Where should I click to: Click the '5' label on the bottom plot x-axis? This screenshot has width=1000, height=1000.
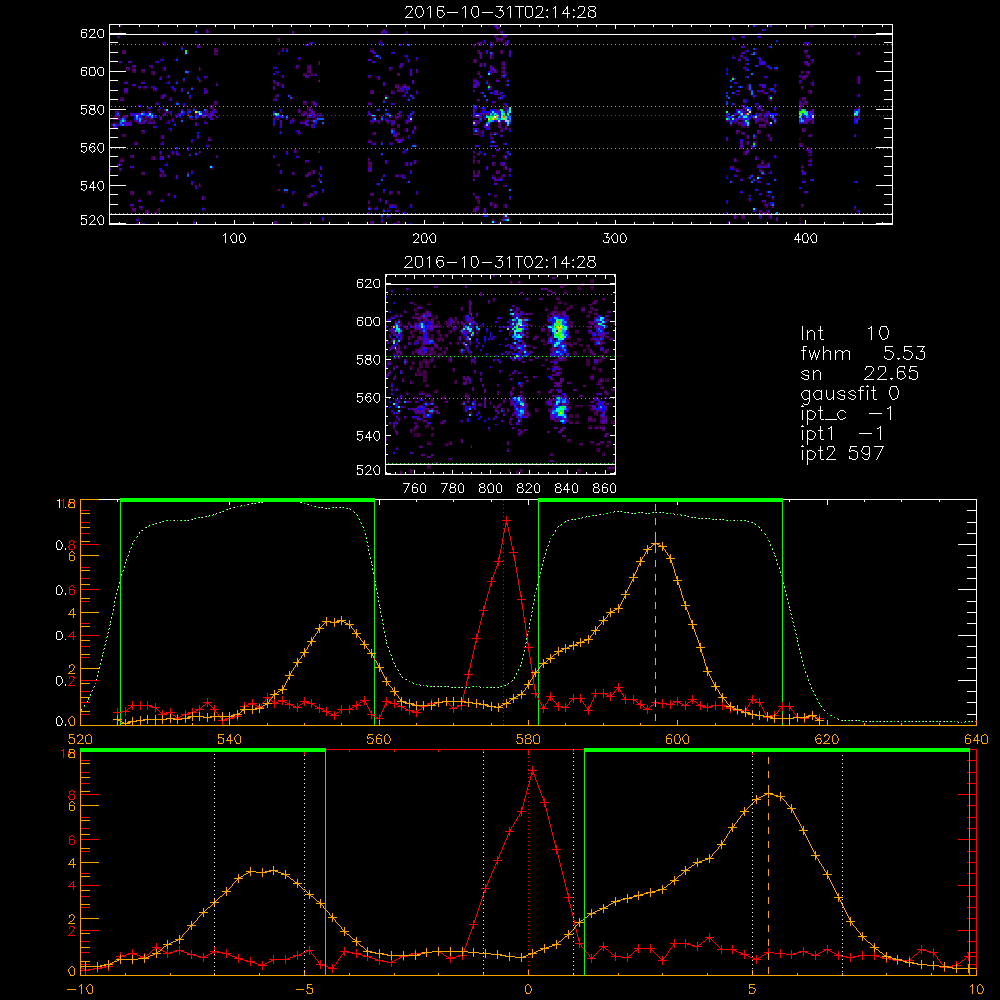click(x=753, y=989)
